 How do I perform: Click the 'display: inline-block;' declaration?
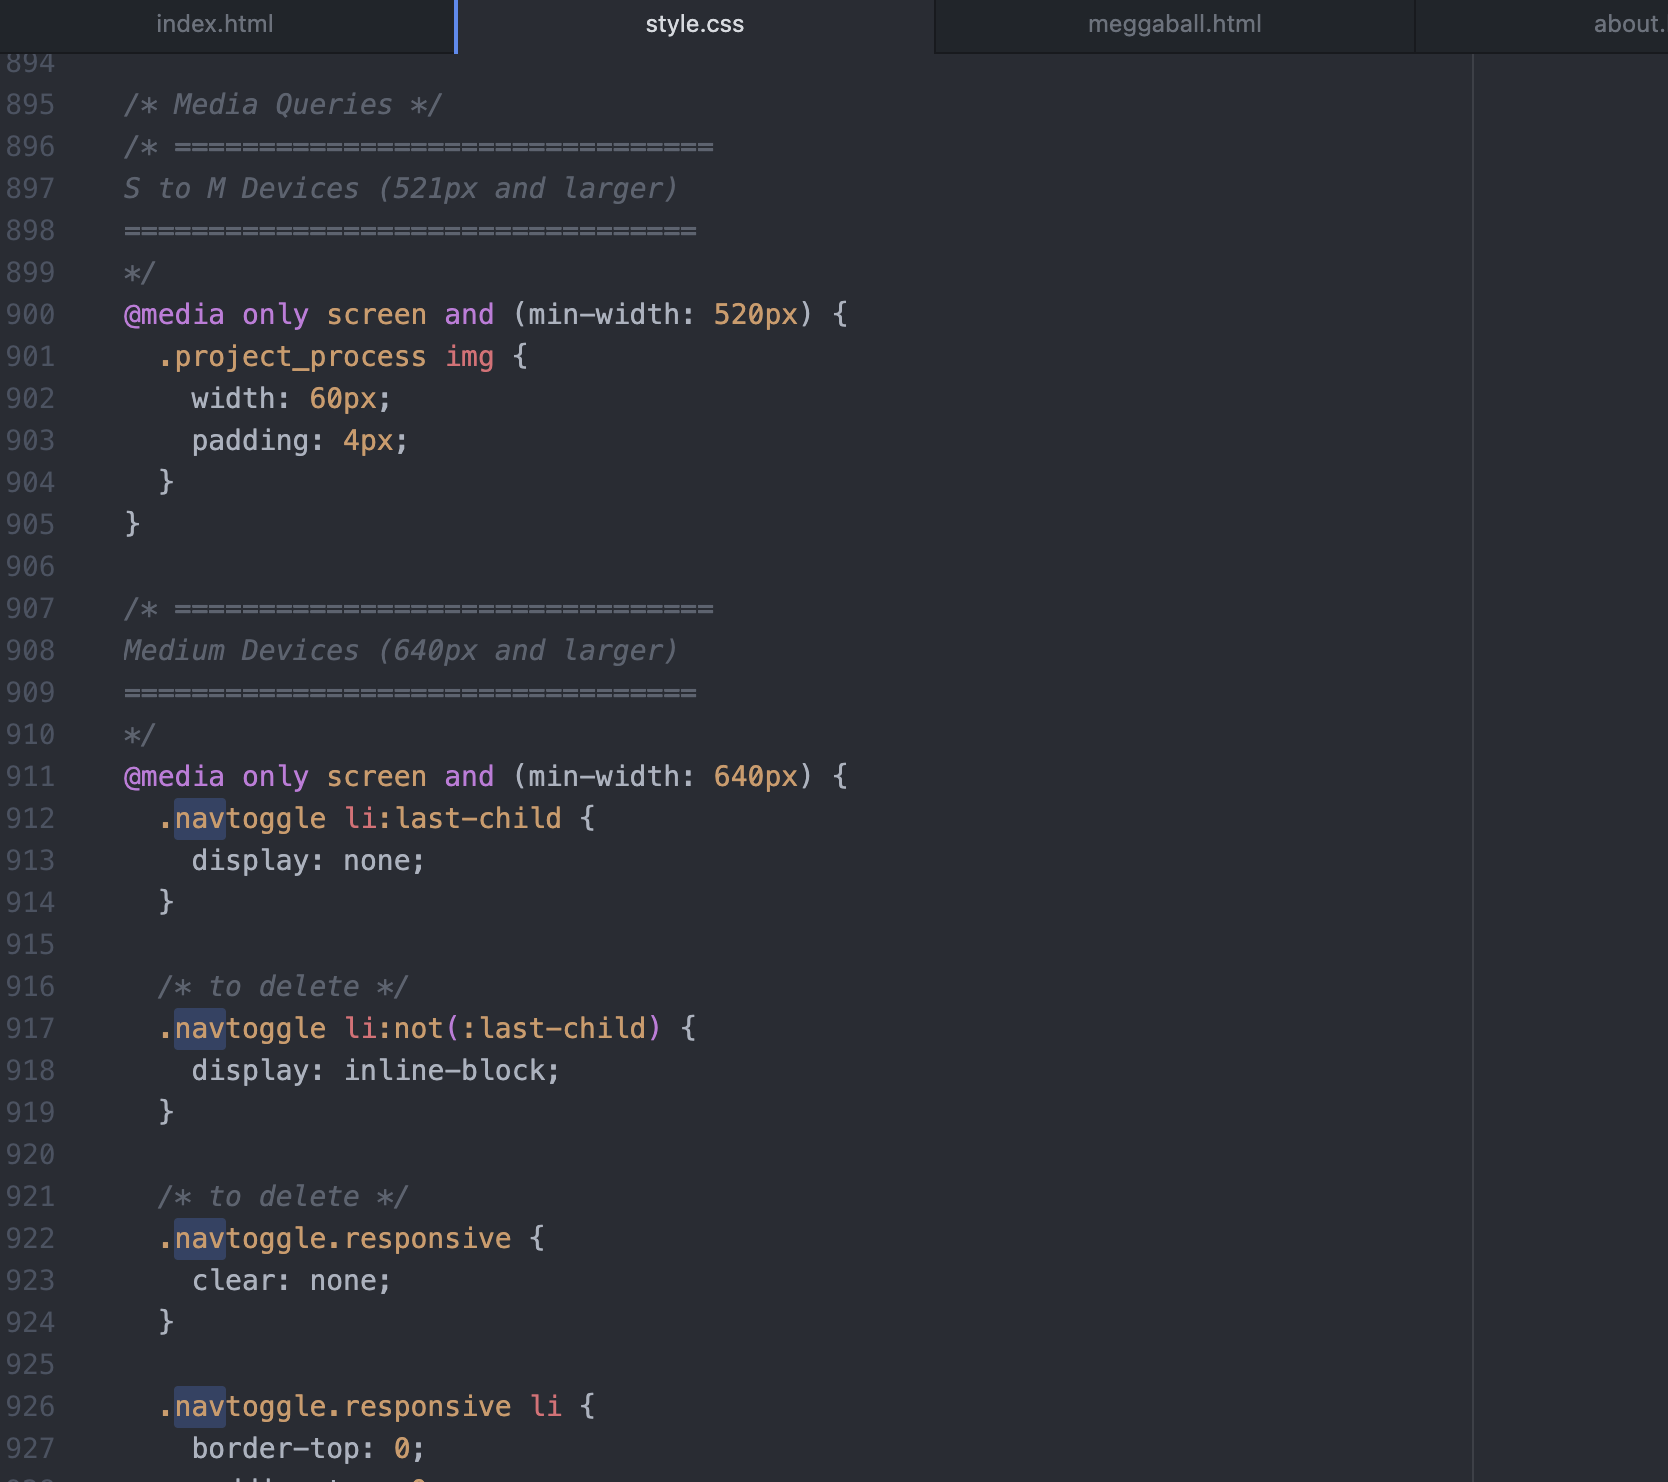point(375,1071)
